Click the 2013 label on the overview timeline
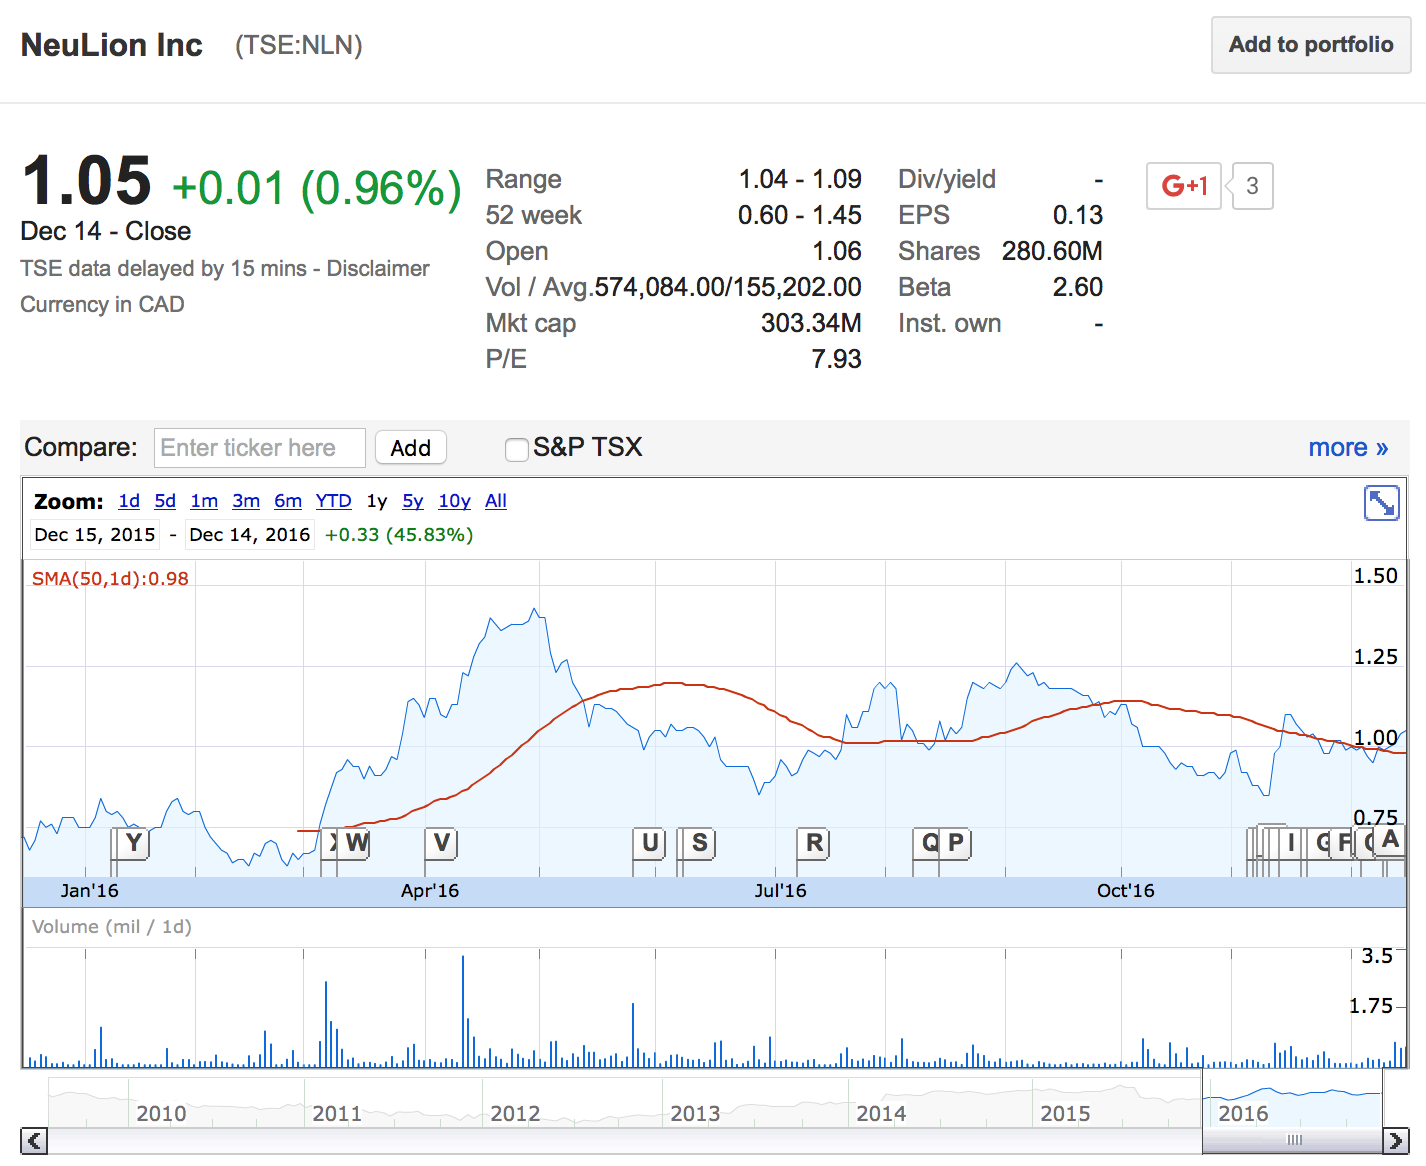Screen dimensions: 1426x1166 [695, 1114]
